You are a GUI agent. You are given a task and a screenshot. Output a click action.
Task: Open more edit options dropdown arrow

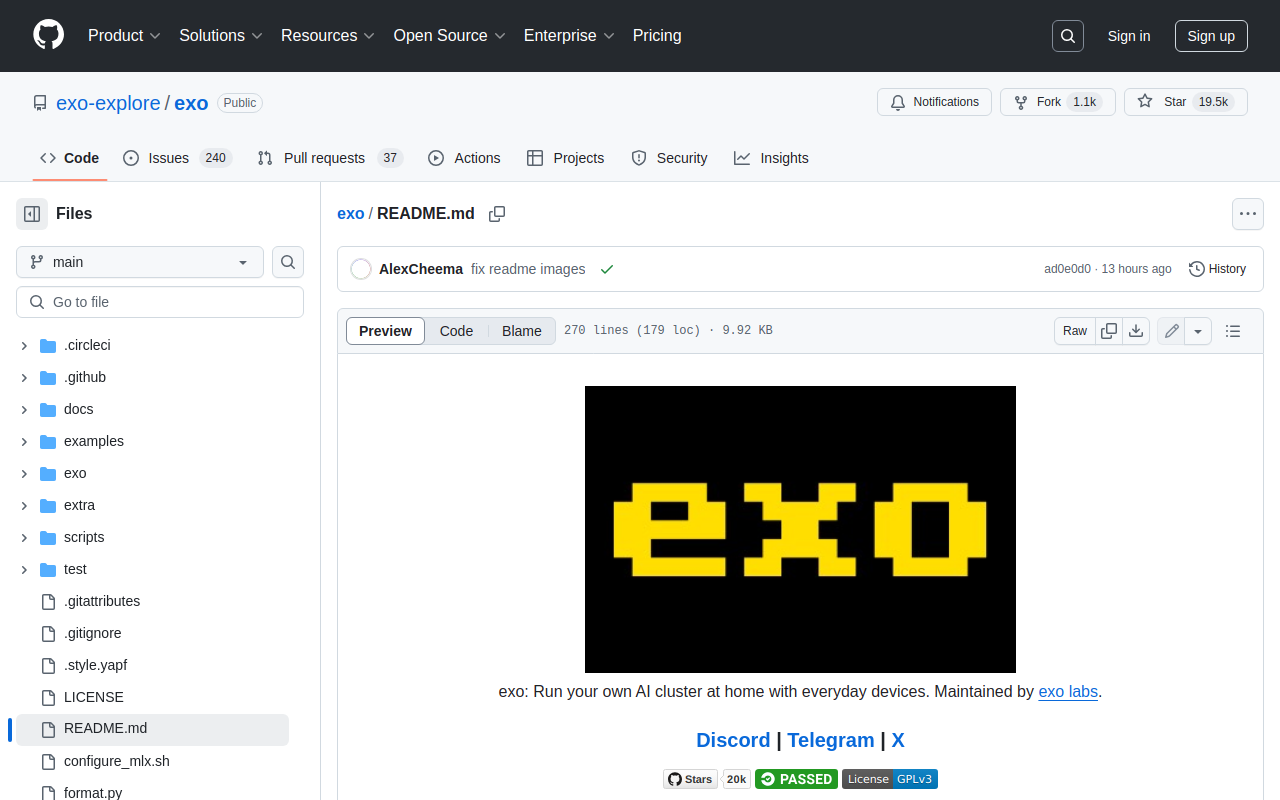(x=1198, y=331)
